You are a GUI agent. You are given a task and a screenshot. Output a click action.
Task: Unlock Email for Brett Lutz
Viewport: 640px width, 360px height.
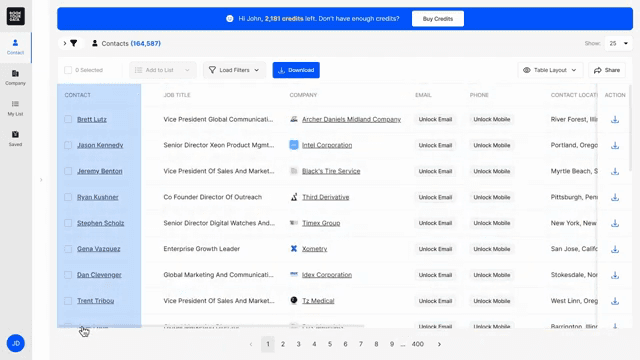coord(435,119)
